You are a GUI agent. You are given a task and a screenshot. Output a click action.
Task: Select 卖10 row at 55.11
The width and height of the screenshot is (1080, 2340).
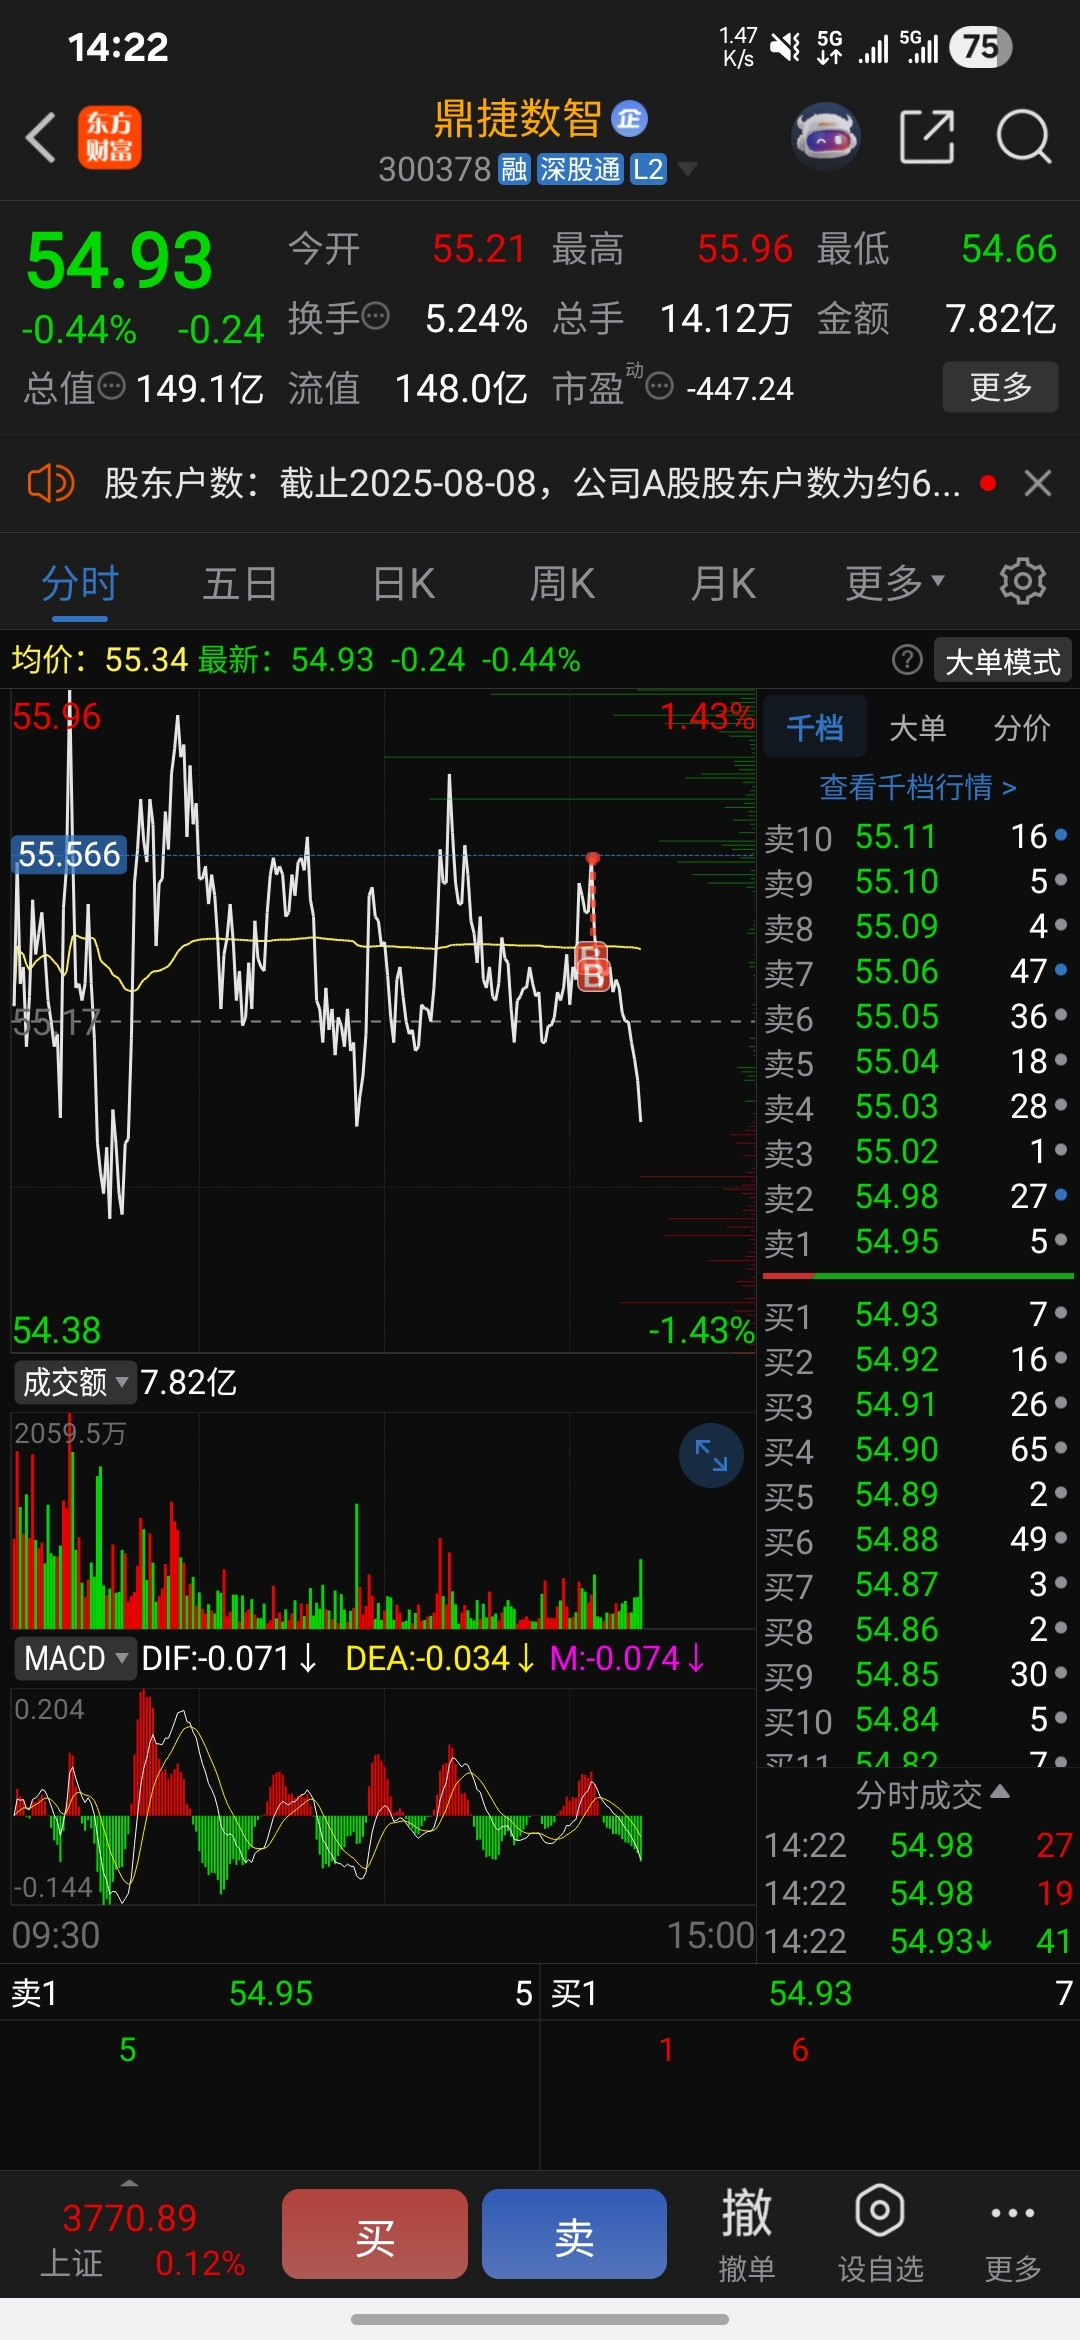coord(918,837)
